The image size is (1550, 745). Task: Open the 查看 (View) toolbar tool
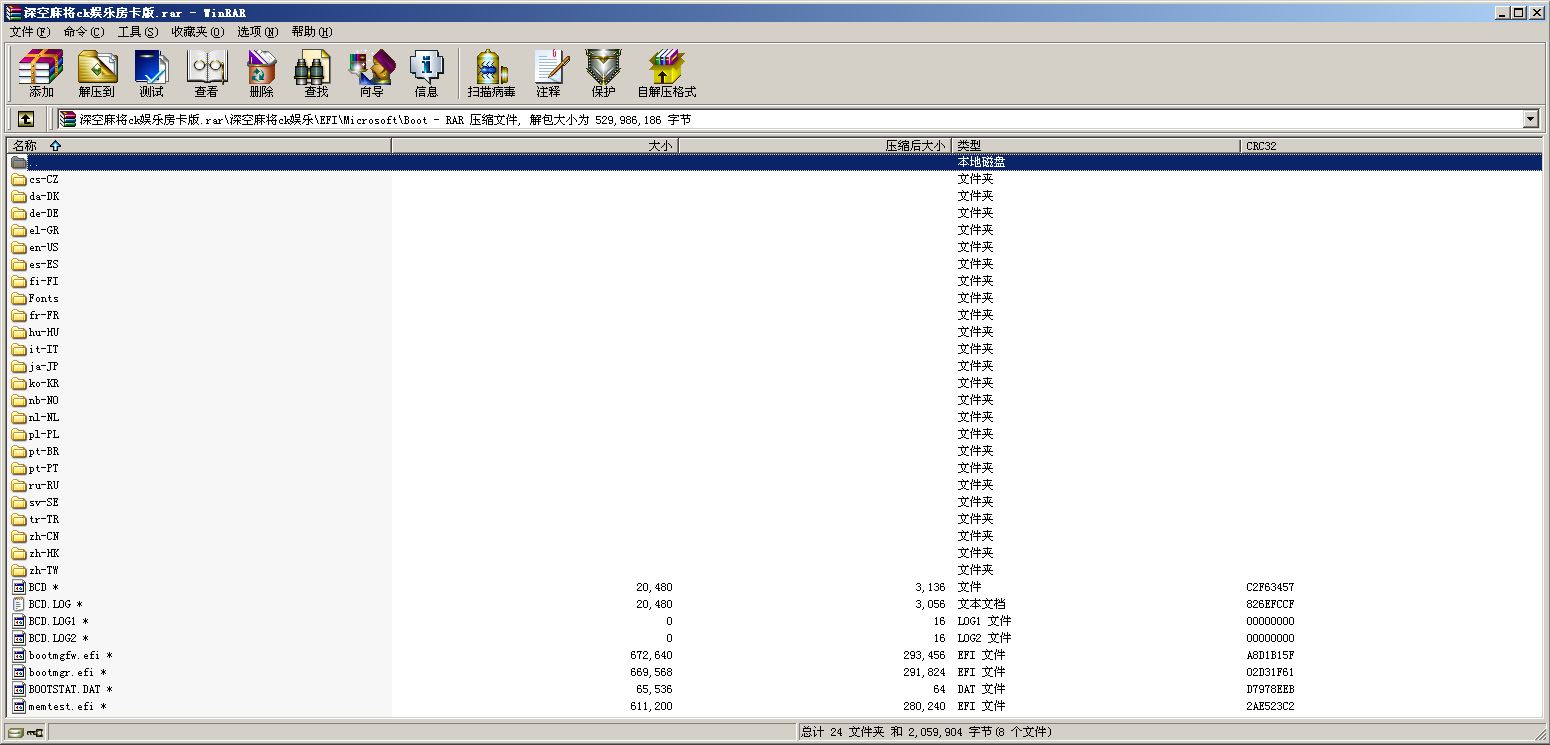(206, 74)
